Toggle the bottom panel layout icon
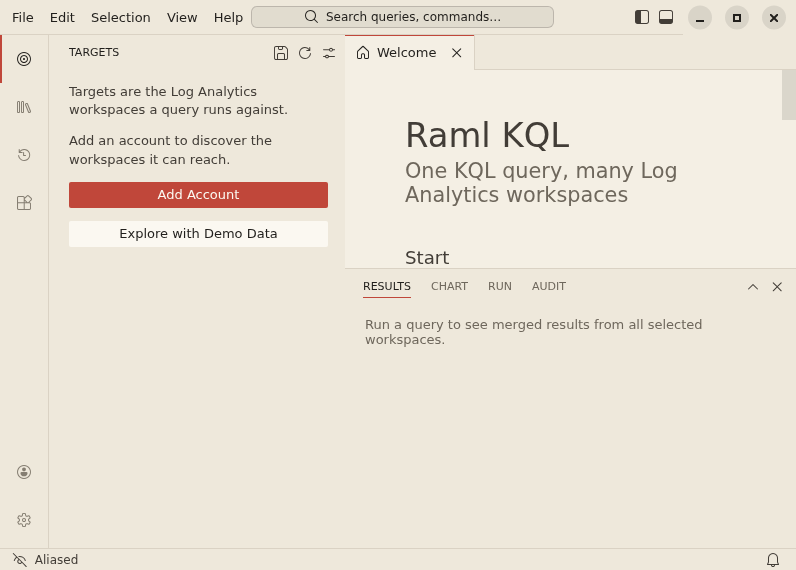 pyautogui.click(x=666, y=17)
